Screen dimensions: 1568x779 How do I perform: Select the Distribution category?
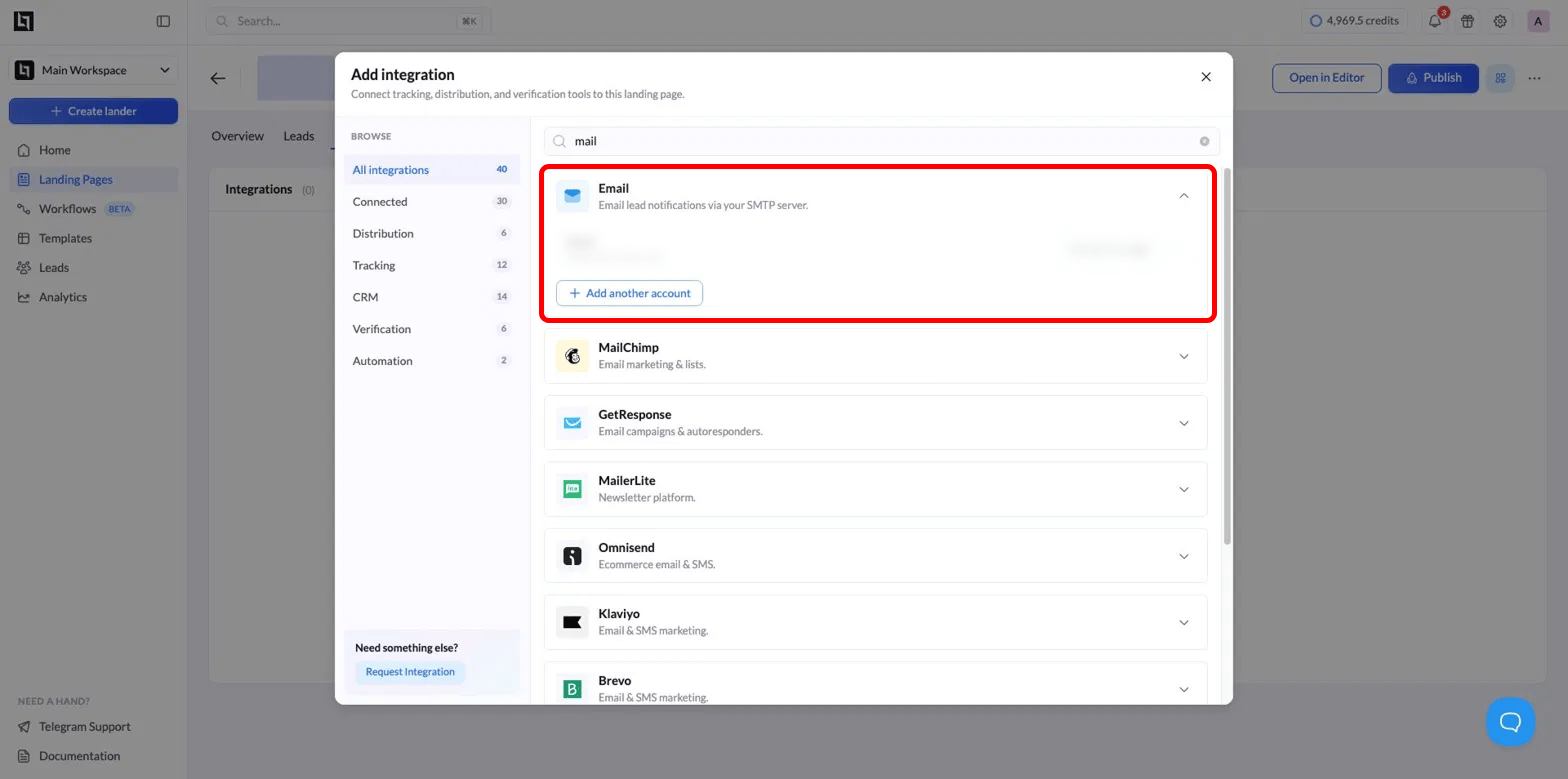coord(431,234)
